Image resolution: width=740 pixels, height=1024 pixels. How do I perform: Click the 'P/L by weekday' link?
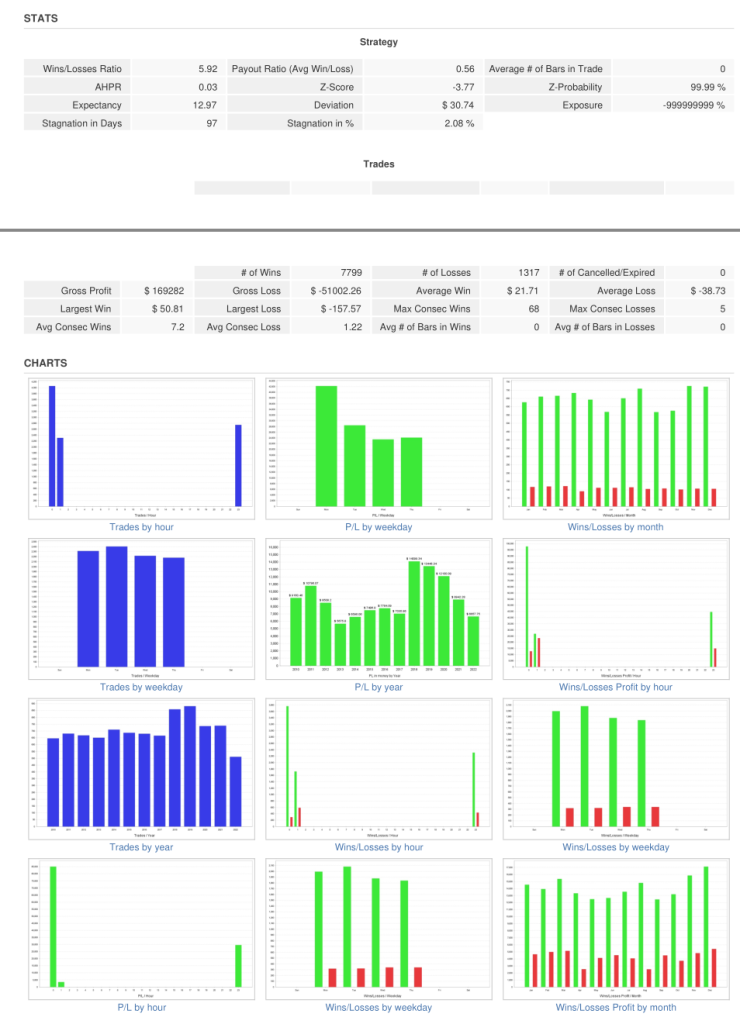(379, 527)
